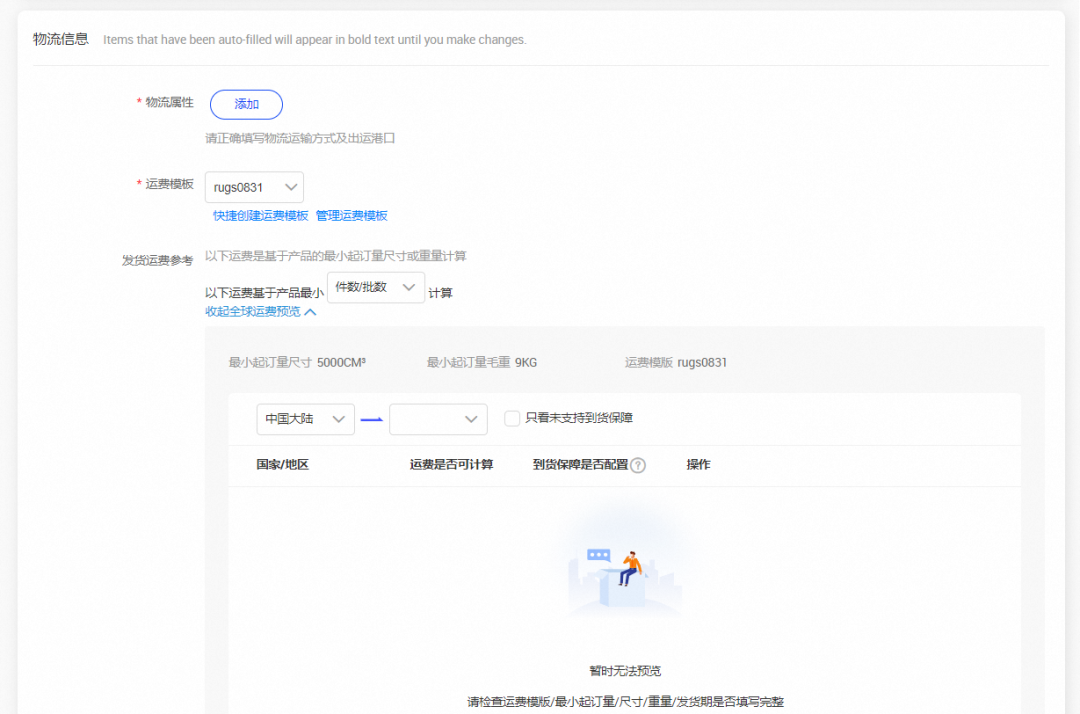This screenshot has height=714, width=1080.
Task: Open the 运费模板 template dropdown showing rugs0831
Action: [254, 187]
